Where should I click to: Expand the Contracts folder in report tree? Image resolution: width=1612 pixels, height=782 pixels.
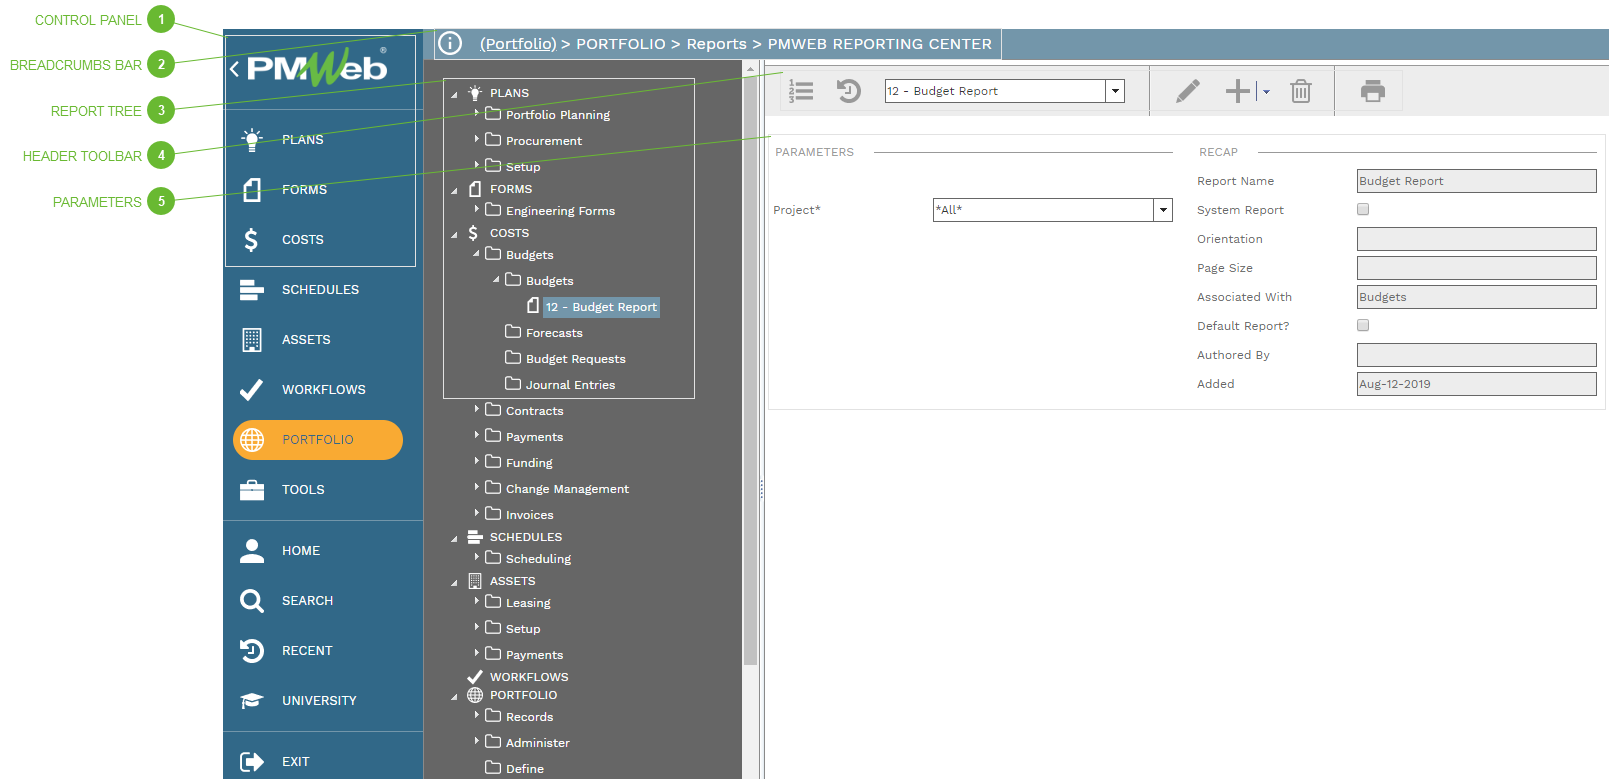point(477,410)
